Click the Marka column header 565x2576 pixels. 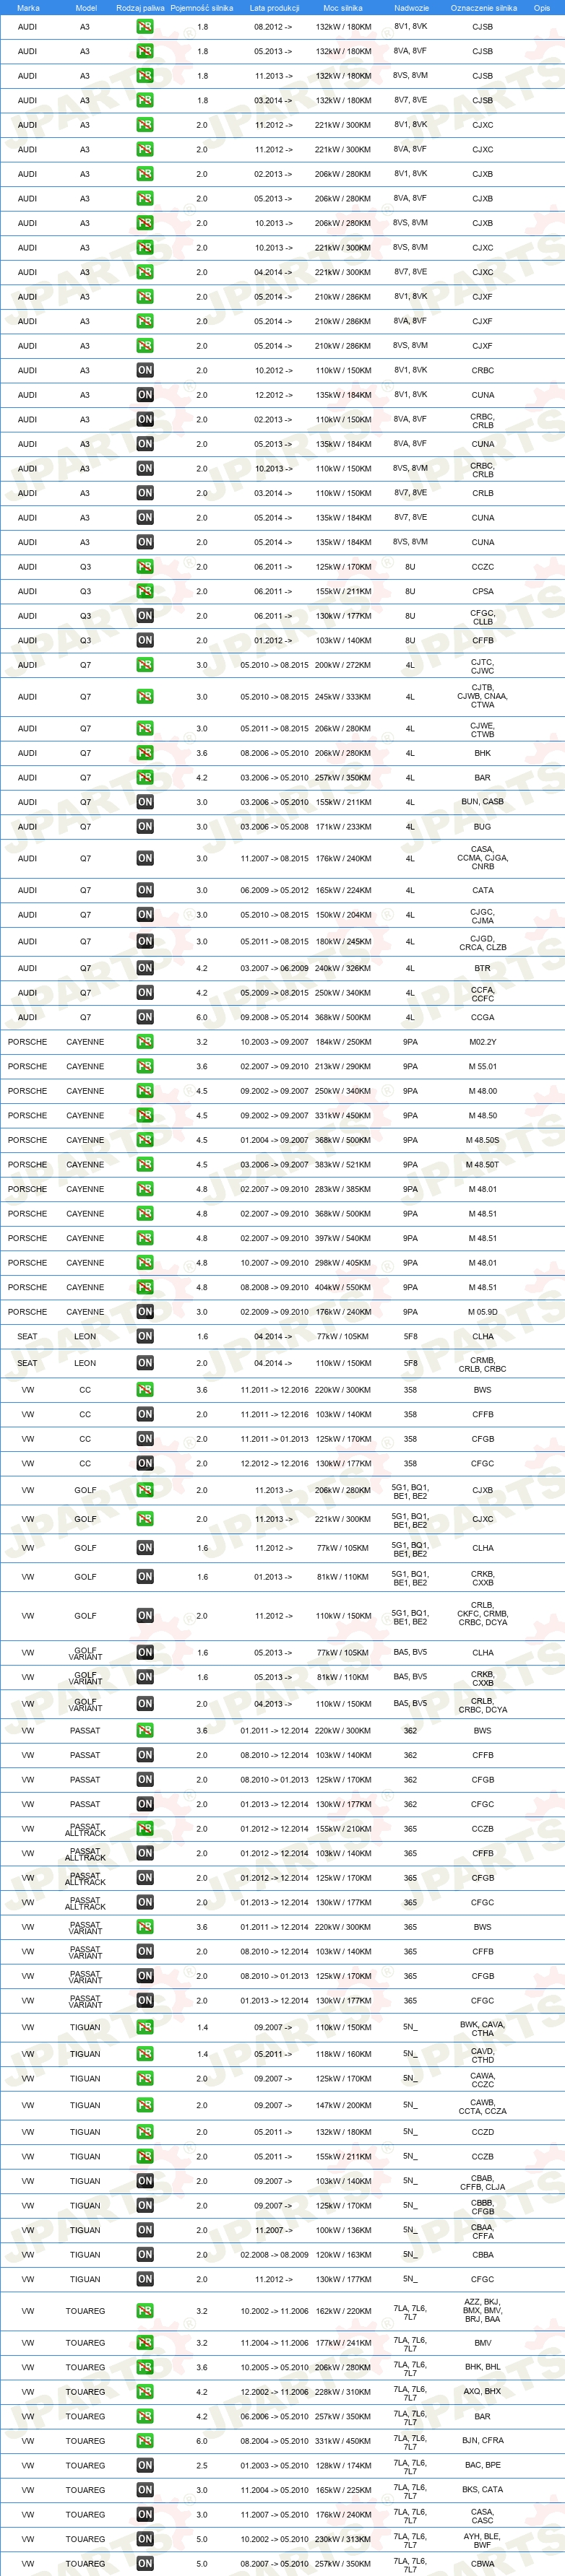tap(28, 8)
